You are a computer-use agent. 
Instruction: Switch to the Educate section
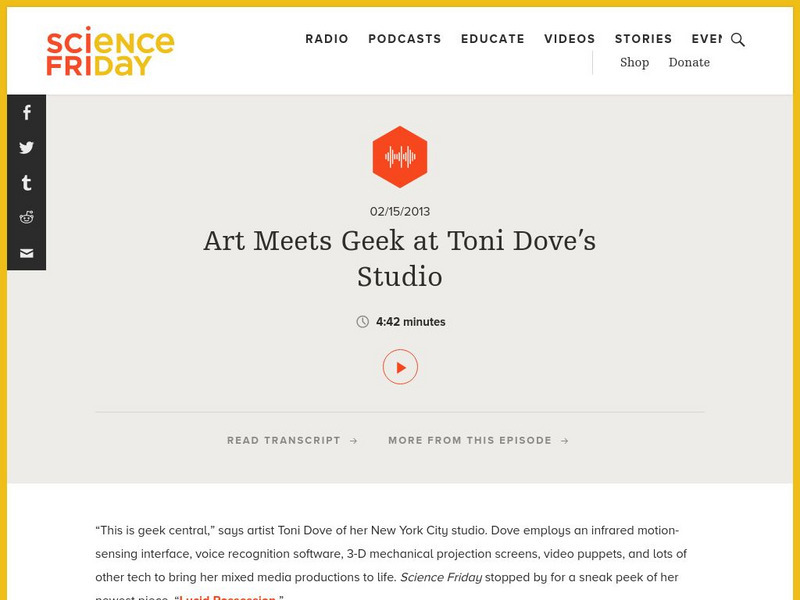(x=492, y=39)
